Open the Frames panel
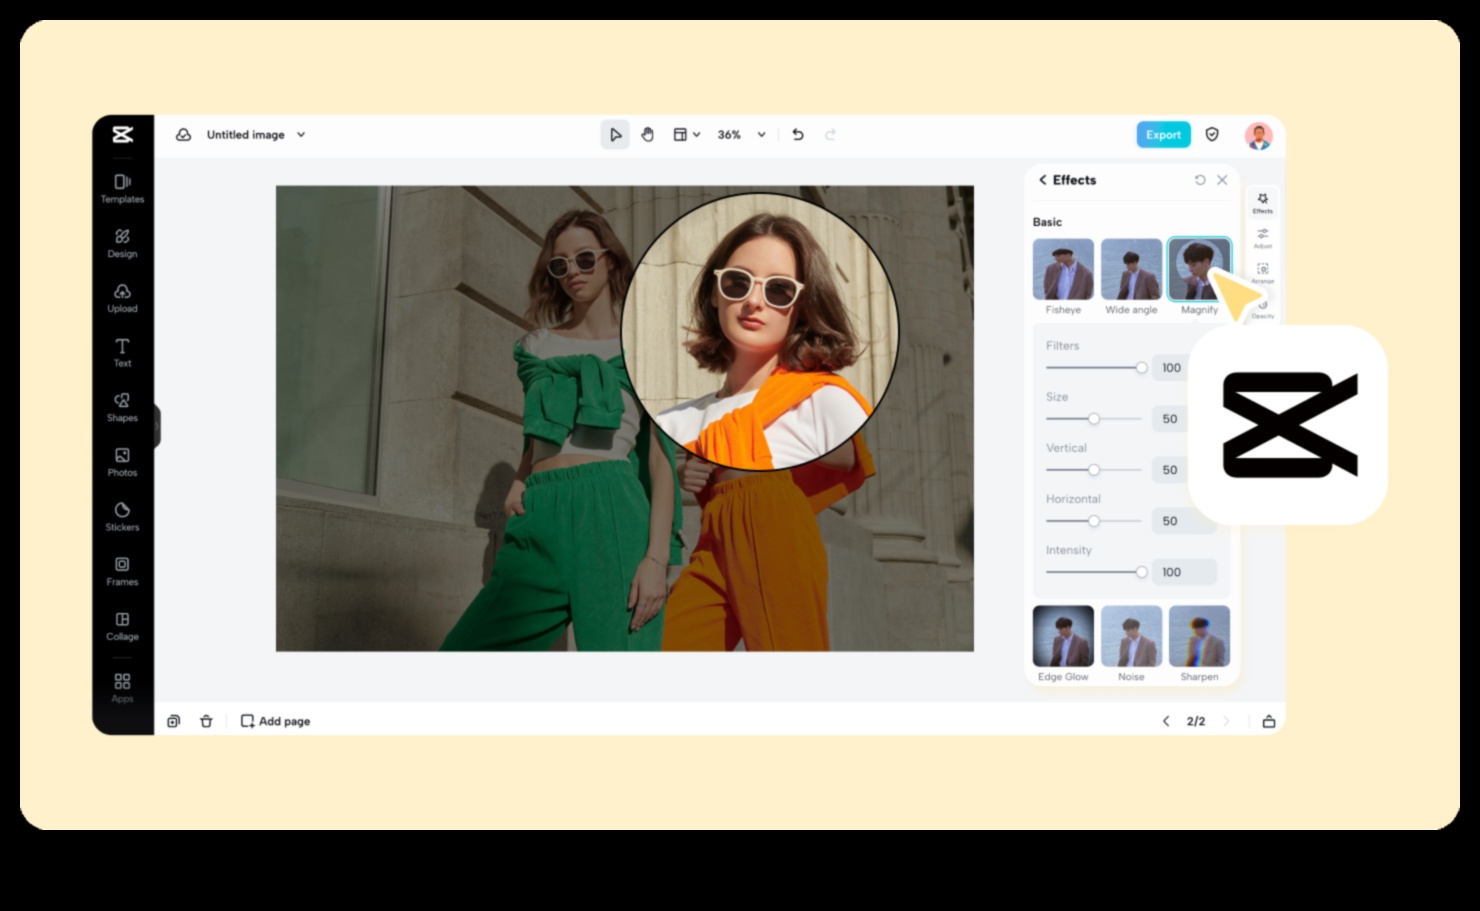The image size is (1480, 911). point(122,570)
